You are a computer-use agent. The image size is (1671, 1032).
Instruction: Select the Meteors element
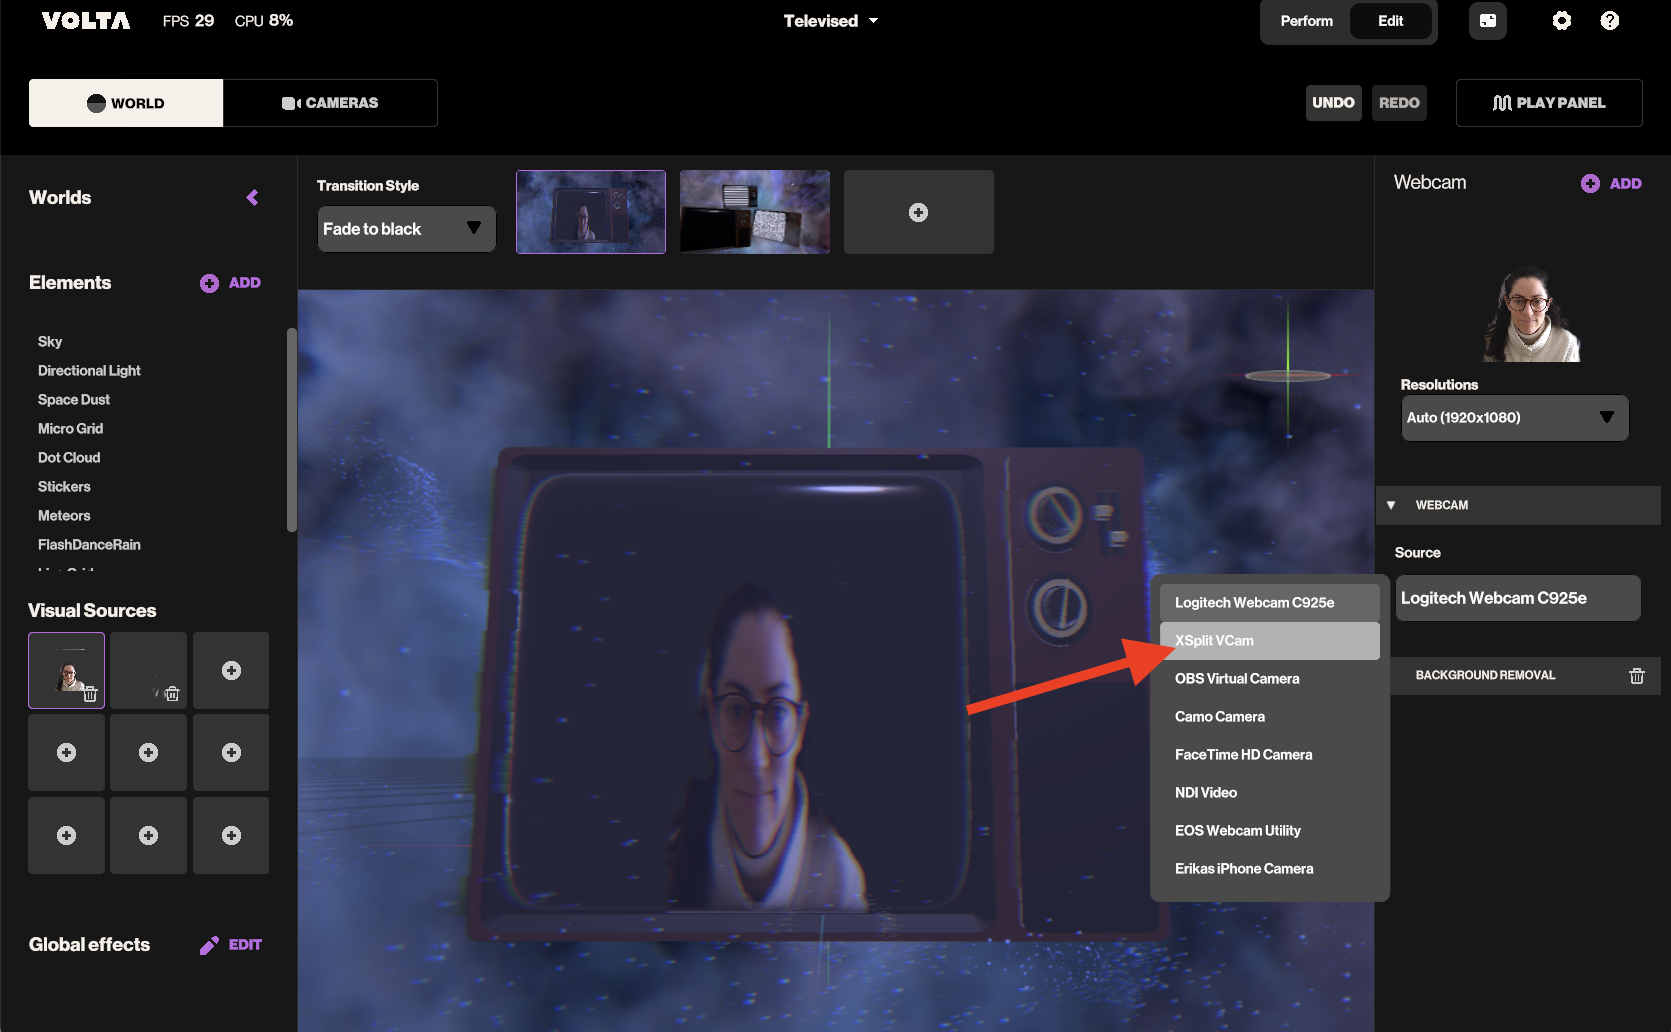click(x=64, y=516)
